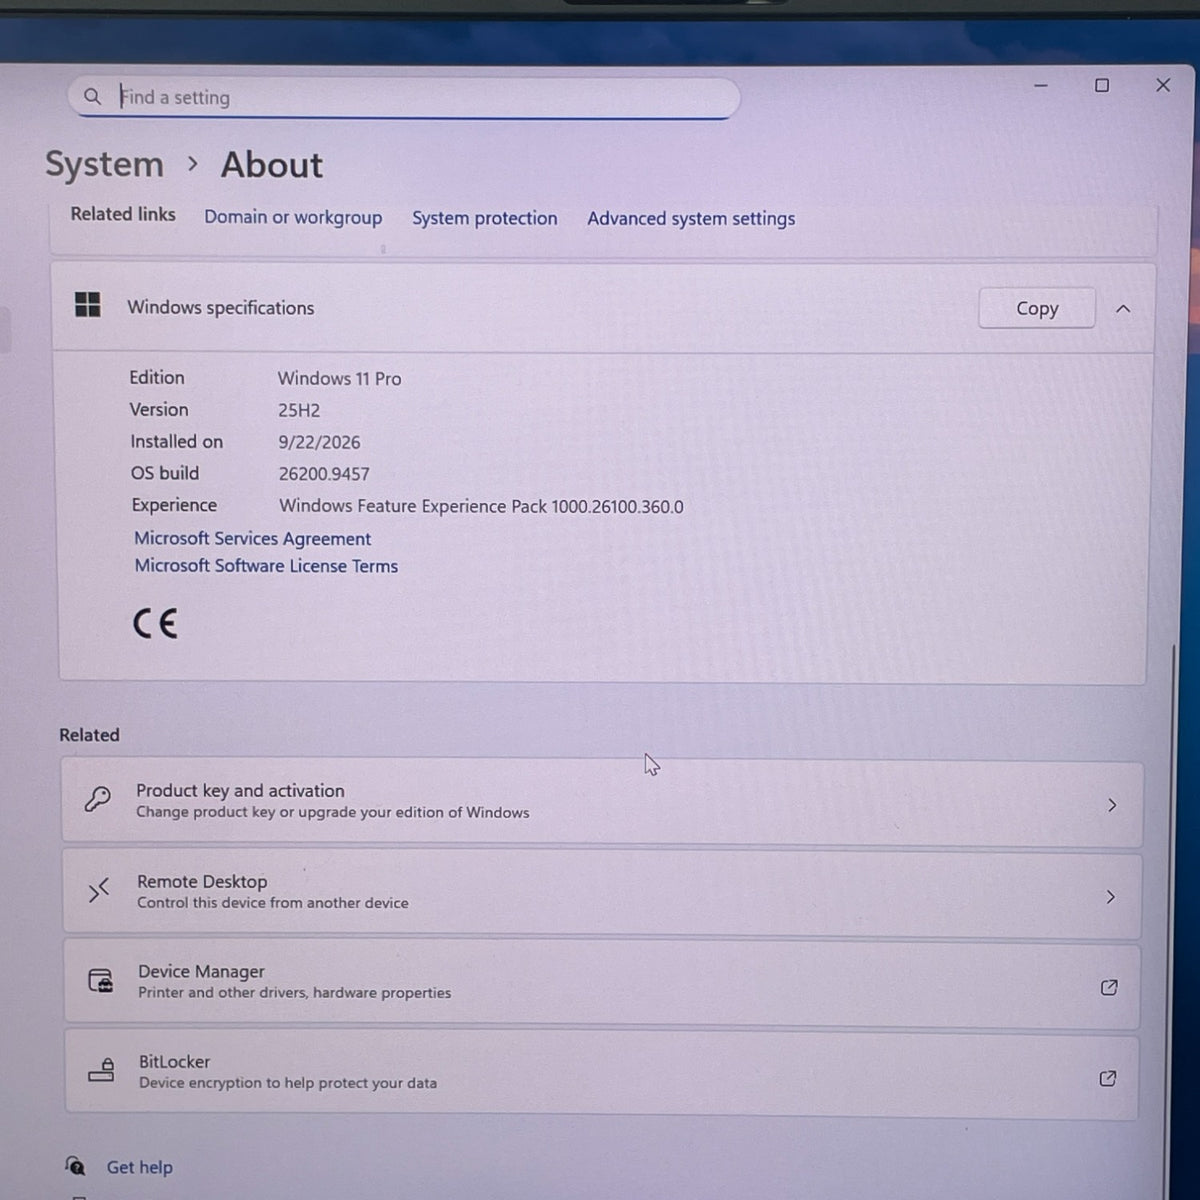1200x1200 pixels.
Task: Click the Windows logo in specifications header
Action: [88, 305]
